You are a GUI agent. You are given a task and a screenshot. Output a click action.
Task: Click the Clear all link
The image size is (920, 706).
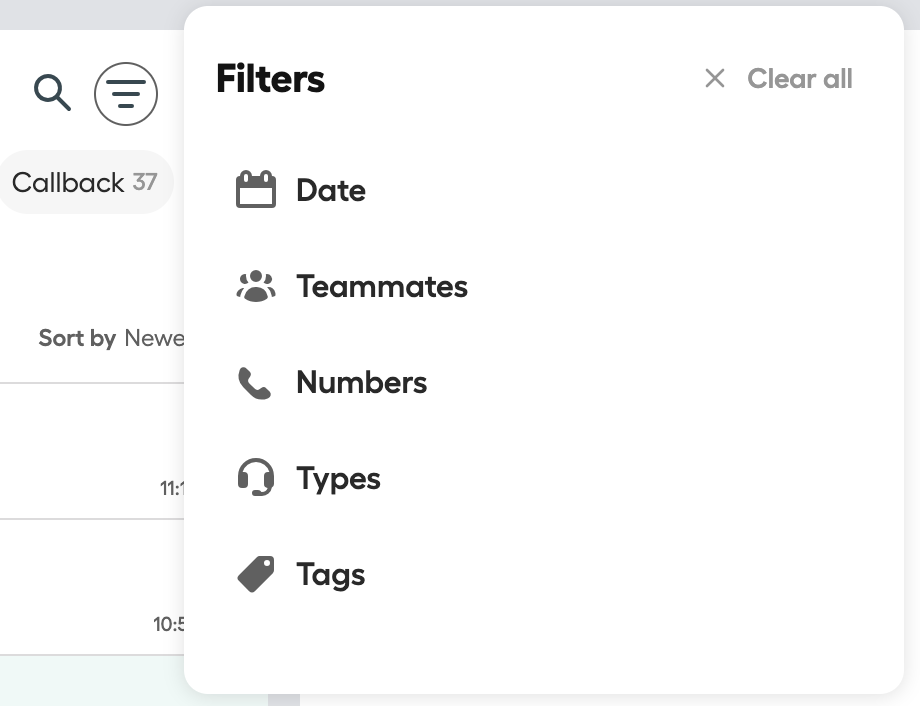(x=800, y=79)
